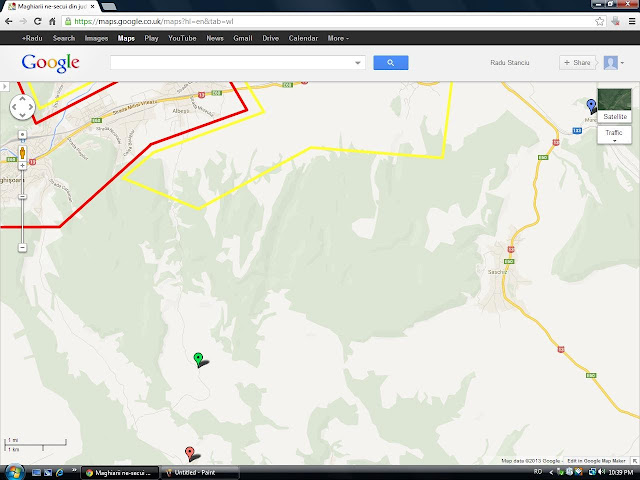
Task: Click the Saschiz town label
Action: 497,272
